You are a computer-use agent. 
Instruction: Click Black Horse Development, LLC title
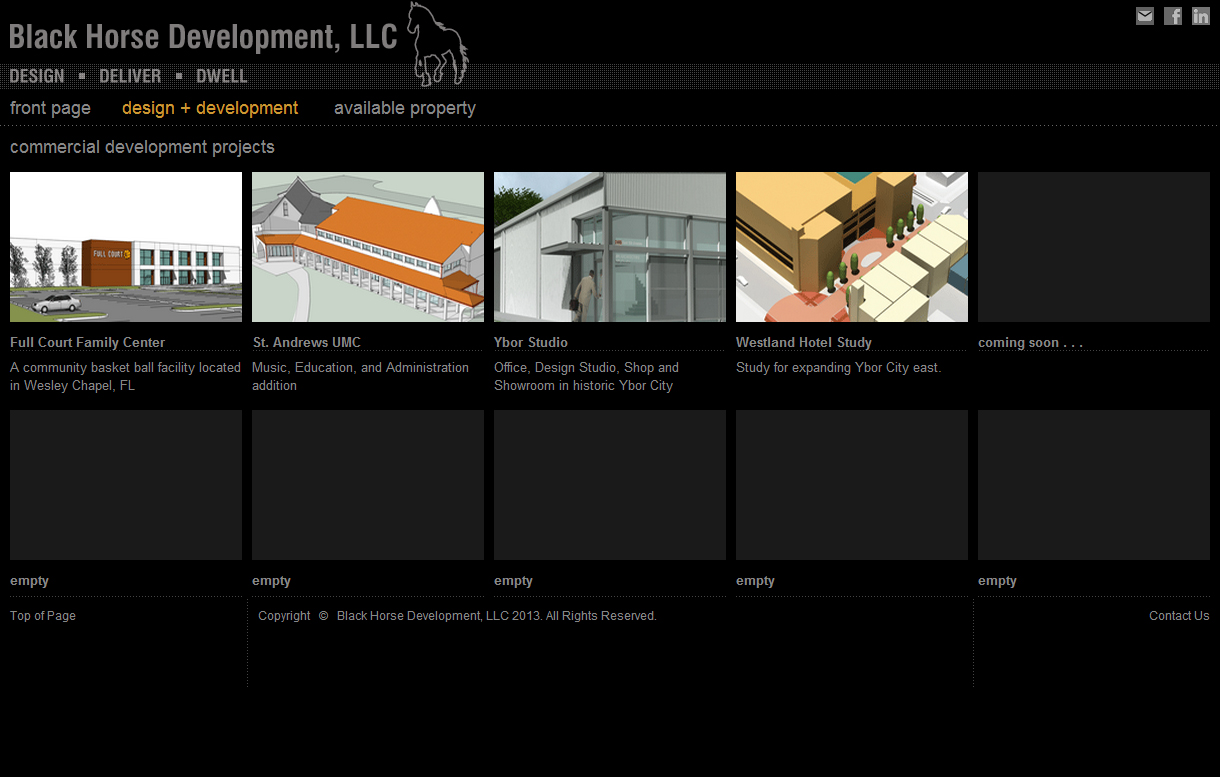(203, 36)
